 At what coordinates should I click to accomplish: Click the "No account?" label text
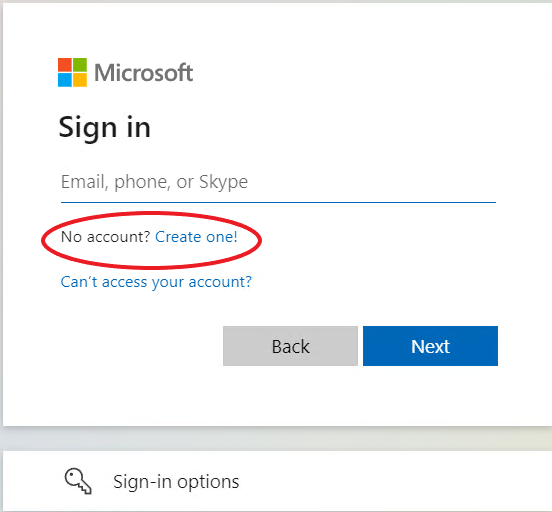click(x=106, y=237)
